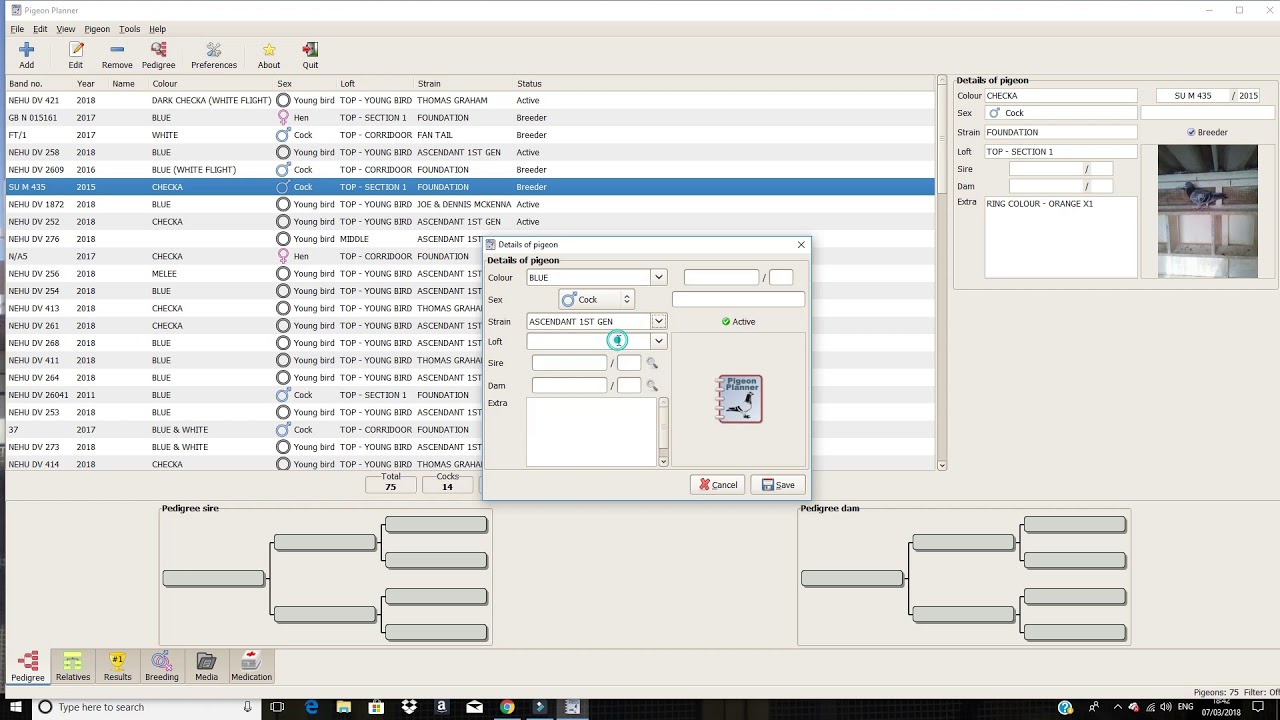Select row NEHU DV 1872
This screenshot has width=1280, height=720.
coord(470,205)
